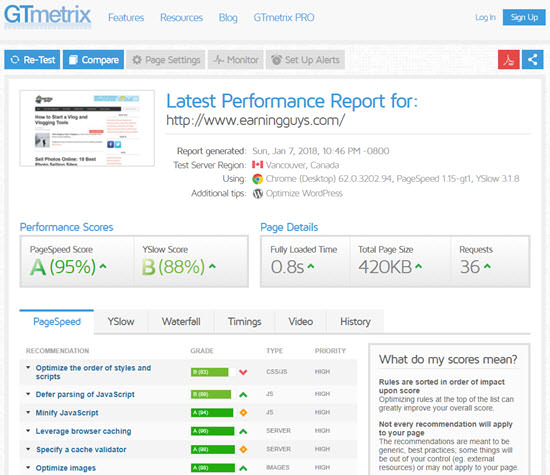Click the WordPress logo icon
Image resolution: width=550 pixels, height=475 pixels.
(x=258, y=193)
